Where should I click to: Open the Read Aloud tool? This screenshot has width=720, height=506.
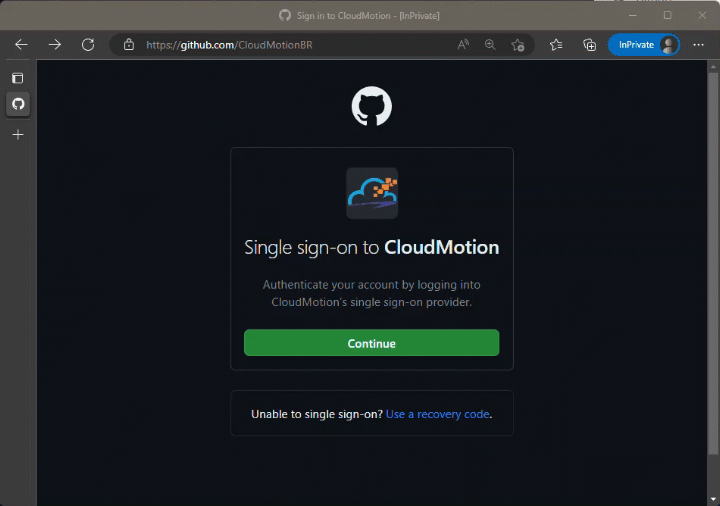tap(463, 45)
